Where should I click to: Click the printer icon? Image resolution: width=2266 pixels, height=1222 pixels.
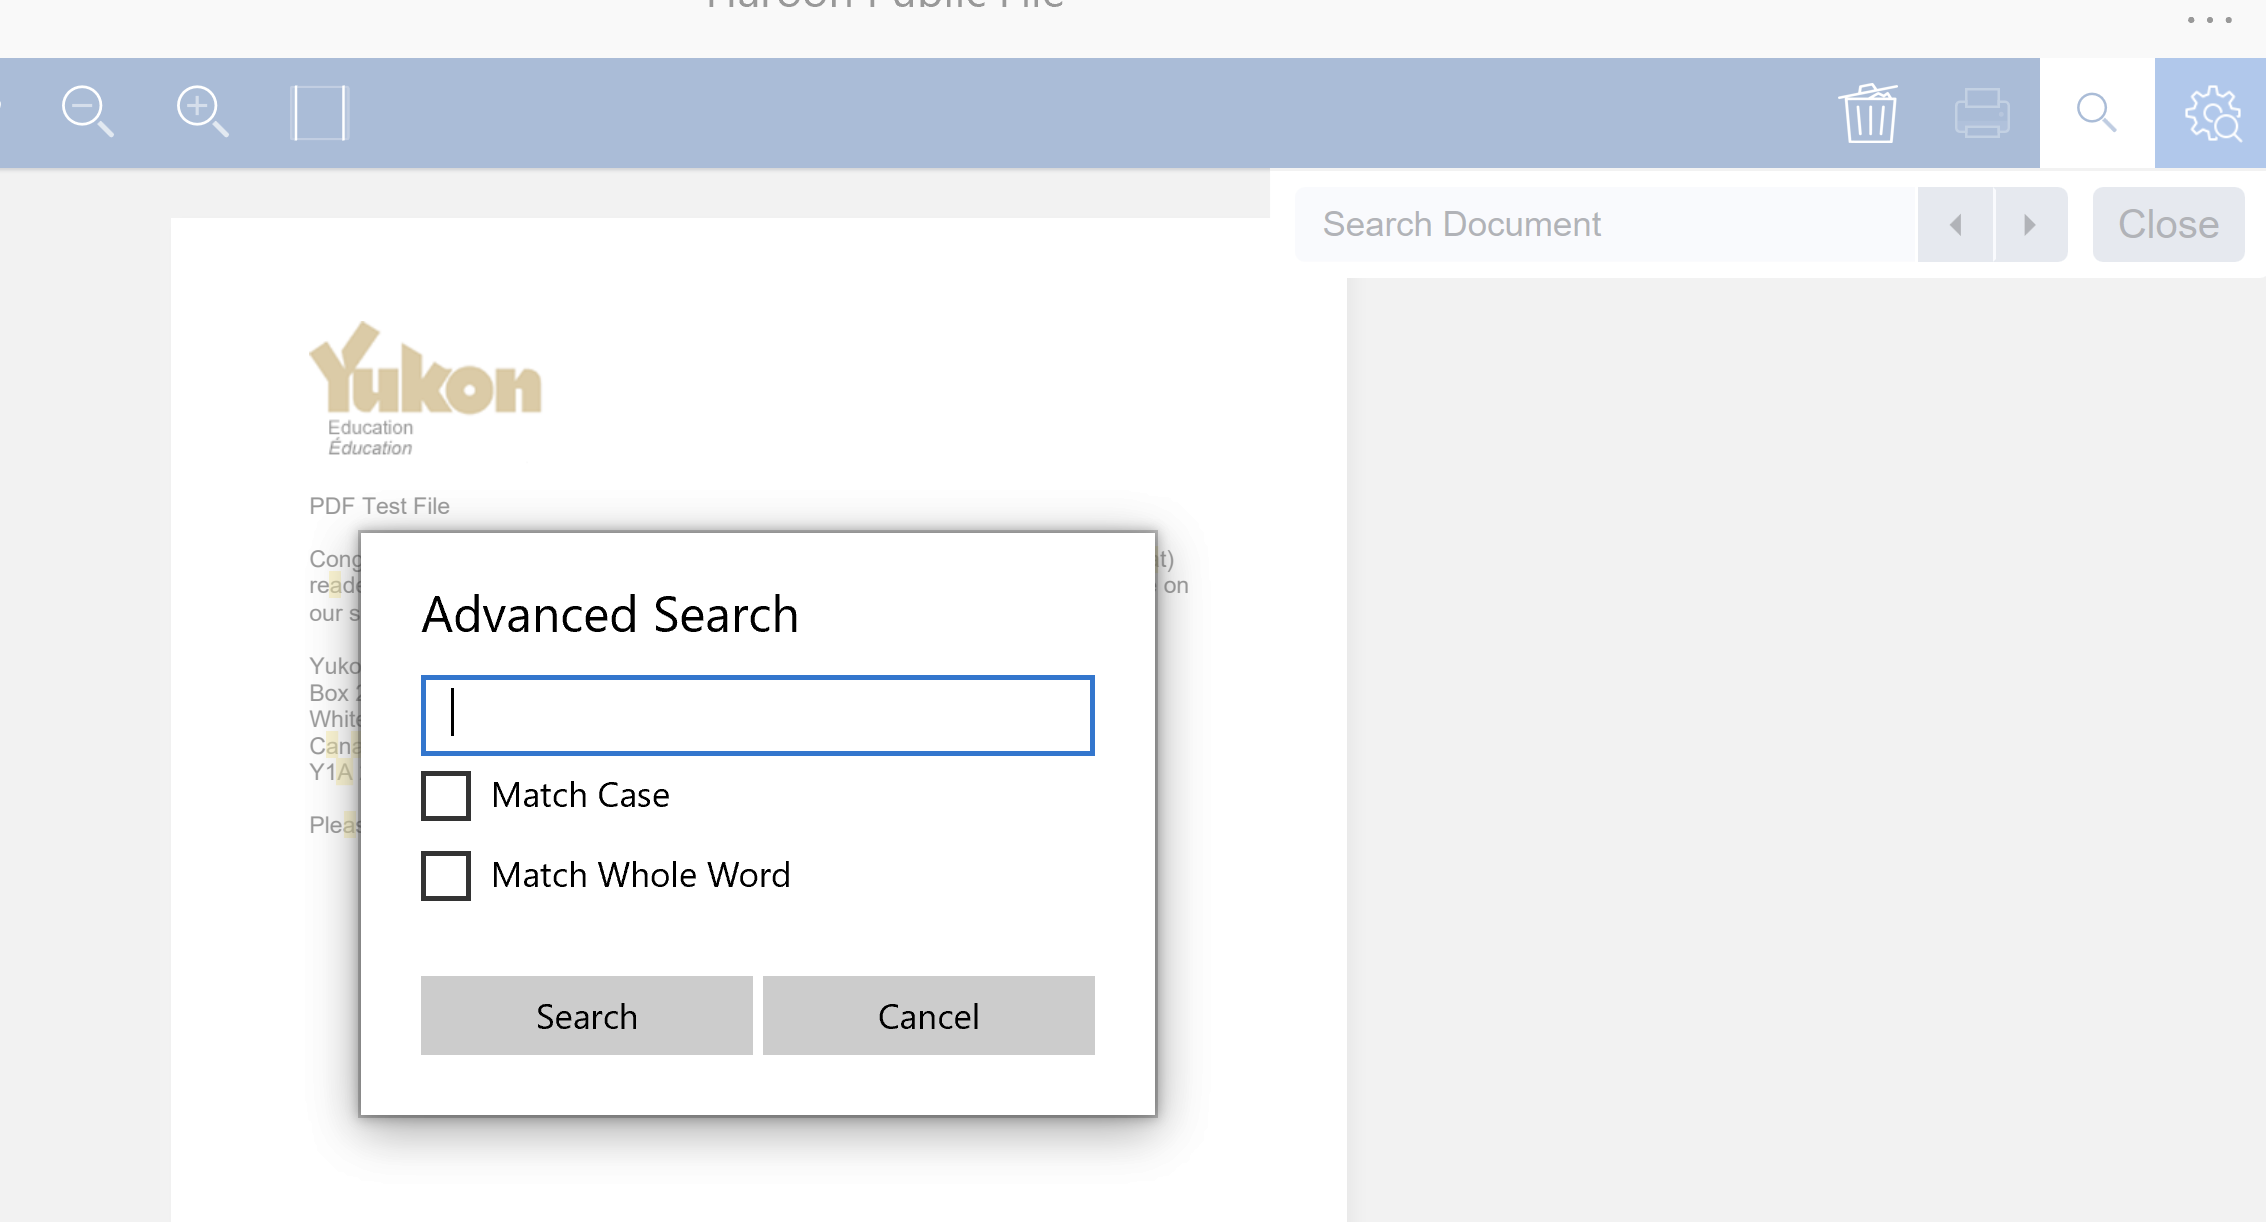tap(1982, 113)
